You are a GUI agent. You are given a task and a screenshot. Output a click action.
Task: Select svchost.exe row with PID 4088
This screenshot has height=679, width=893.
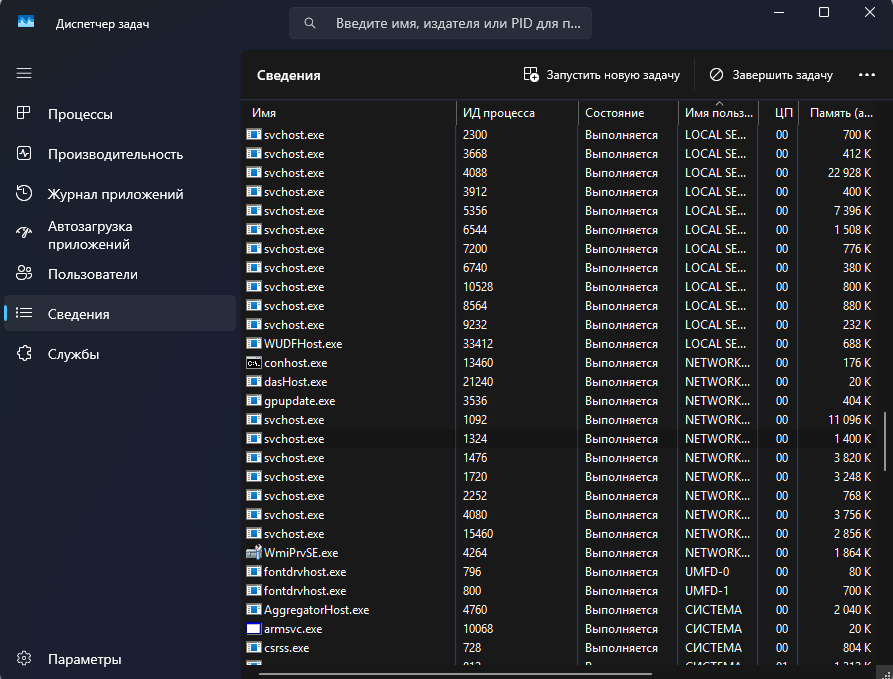tap(561, 173)
